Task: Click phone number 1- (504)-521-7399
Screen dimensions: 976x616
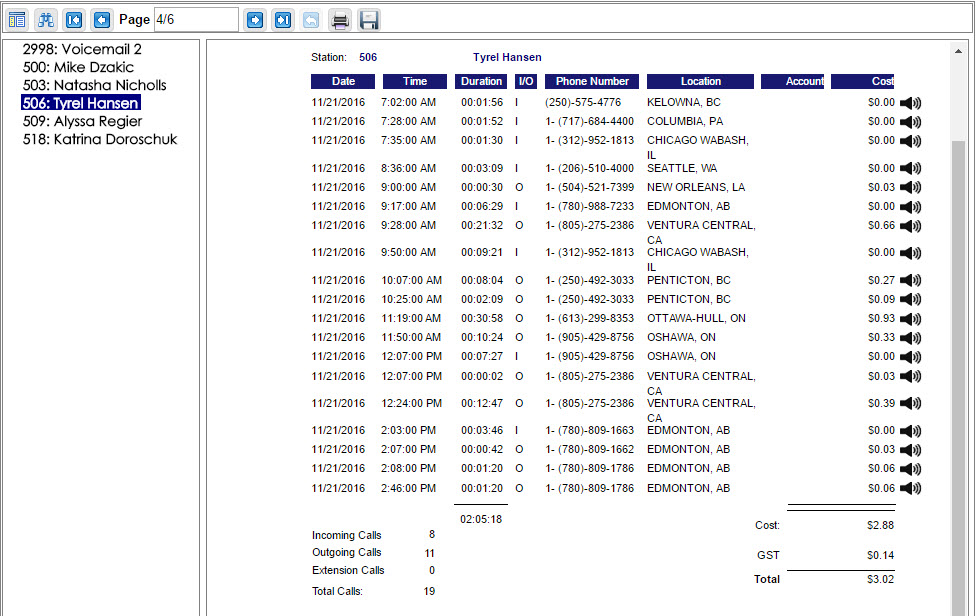Action: click(589, 187)
